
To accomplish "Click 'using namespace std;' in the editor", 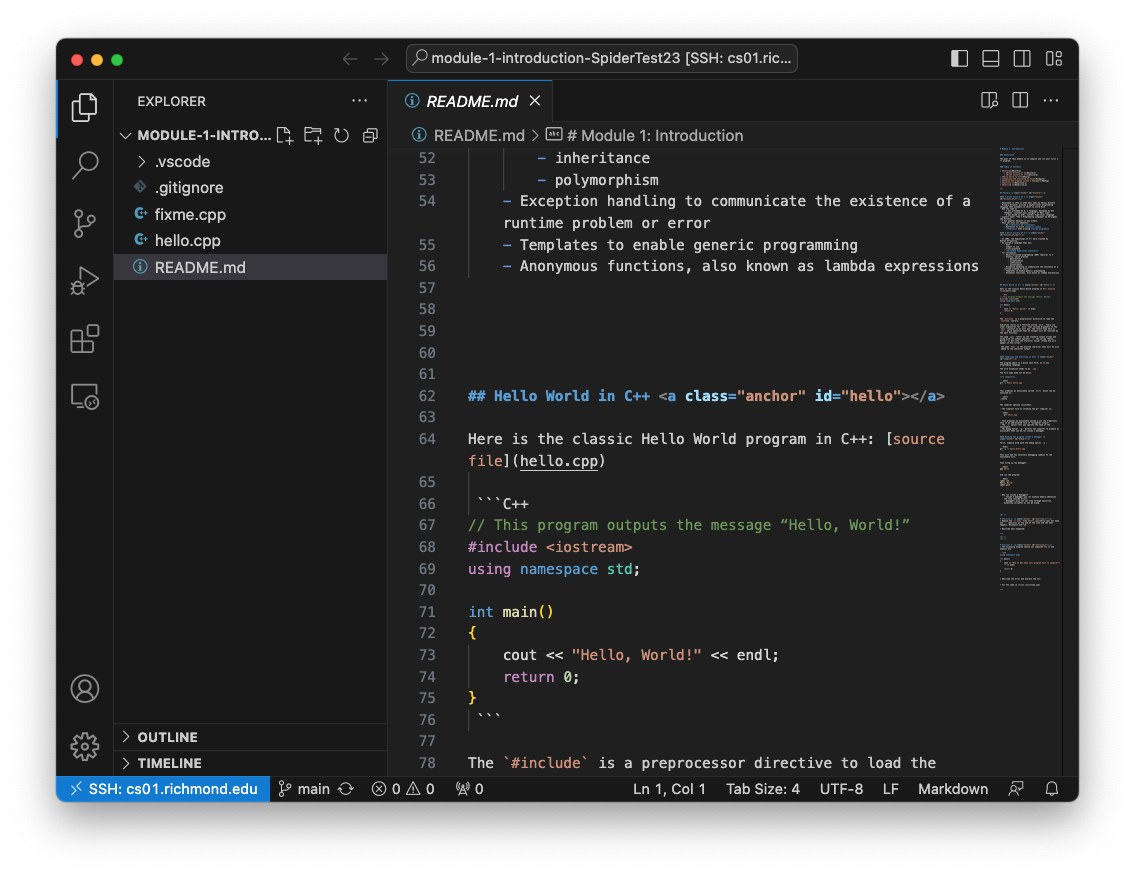I will (554, 569).
